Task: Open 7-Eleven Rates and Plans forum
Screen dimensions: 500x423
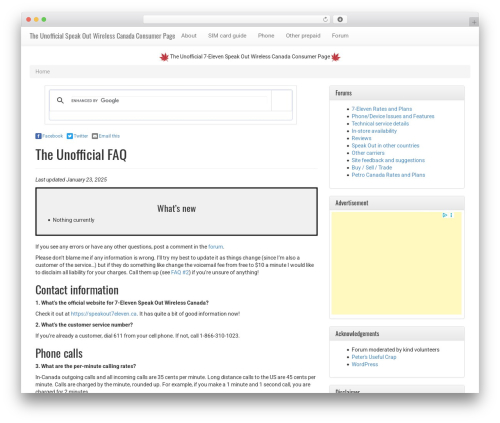Action: [382, 109]
